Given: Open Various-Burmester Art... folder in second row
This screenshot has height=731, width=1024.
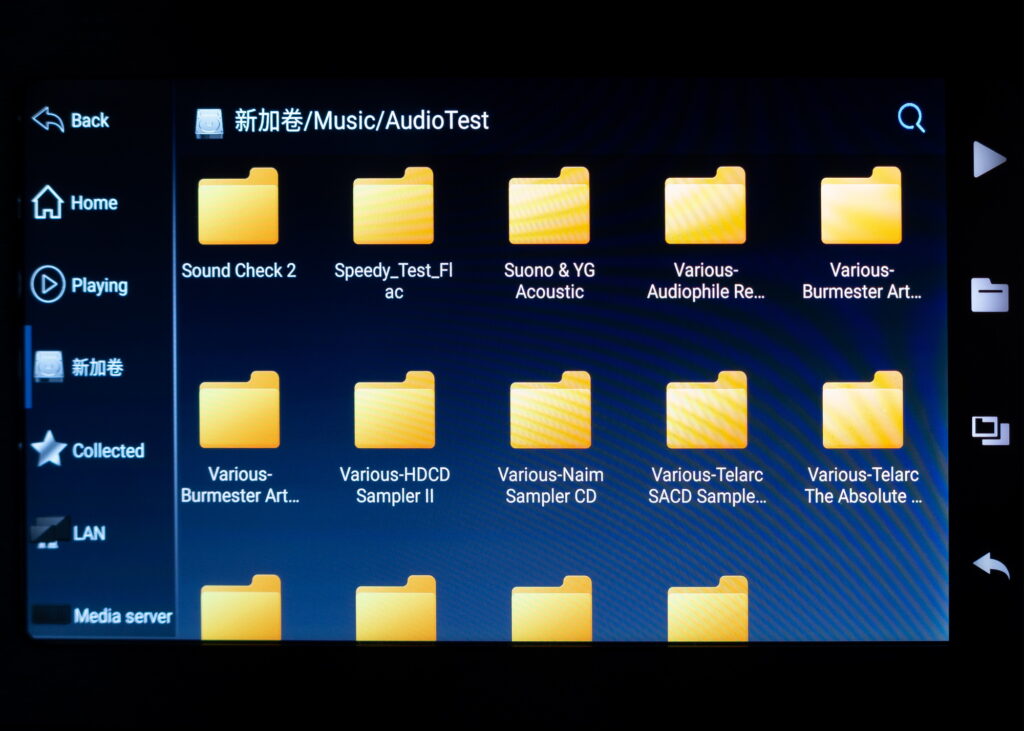Looking at the screenshot, I should [x=240, y=438].
